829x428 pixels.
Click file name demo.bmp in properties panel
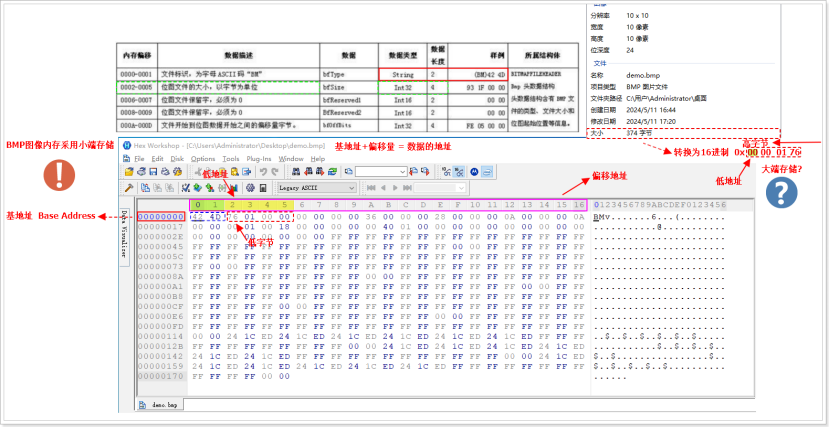pyautogui.click(x=643, y=75)
